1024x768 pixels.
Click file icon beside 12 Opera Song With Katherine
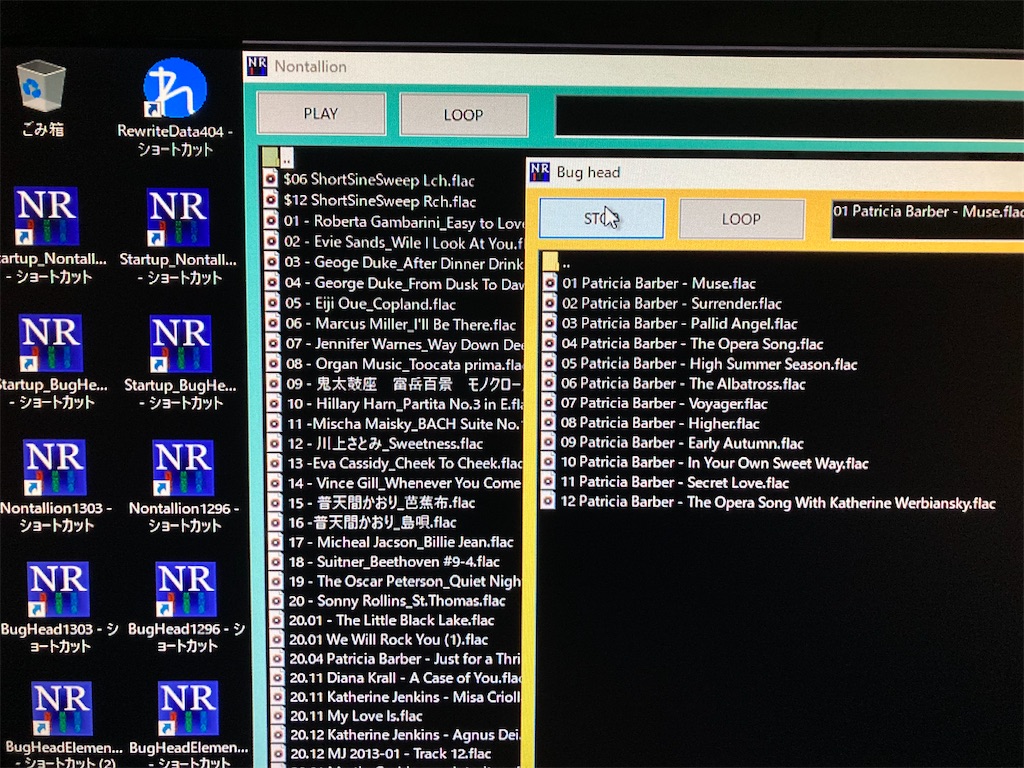[549, 502]
